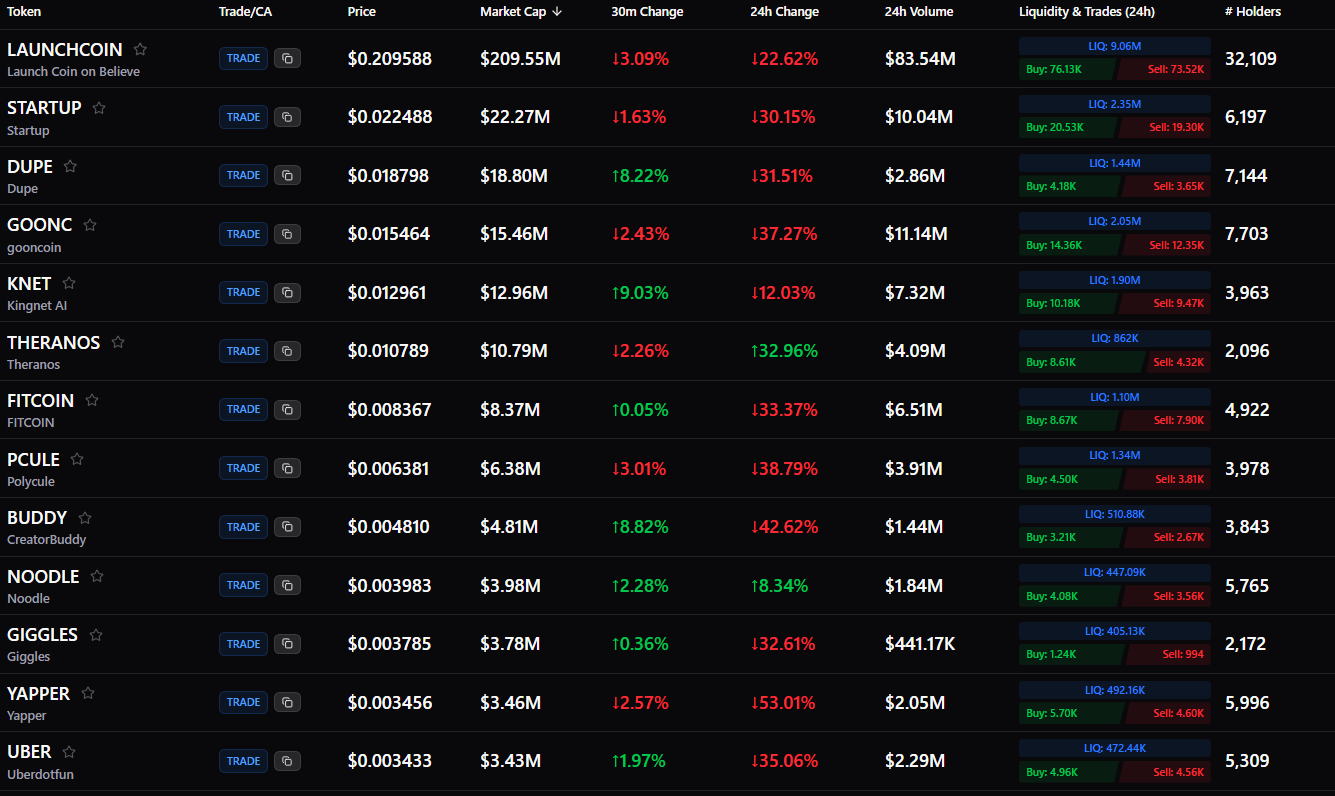Copy the KNET contract address
1335x796 pixels.
287,292
